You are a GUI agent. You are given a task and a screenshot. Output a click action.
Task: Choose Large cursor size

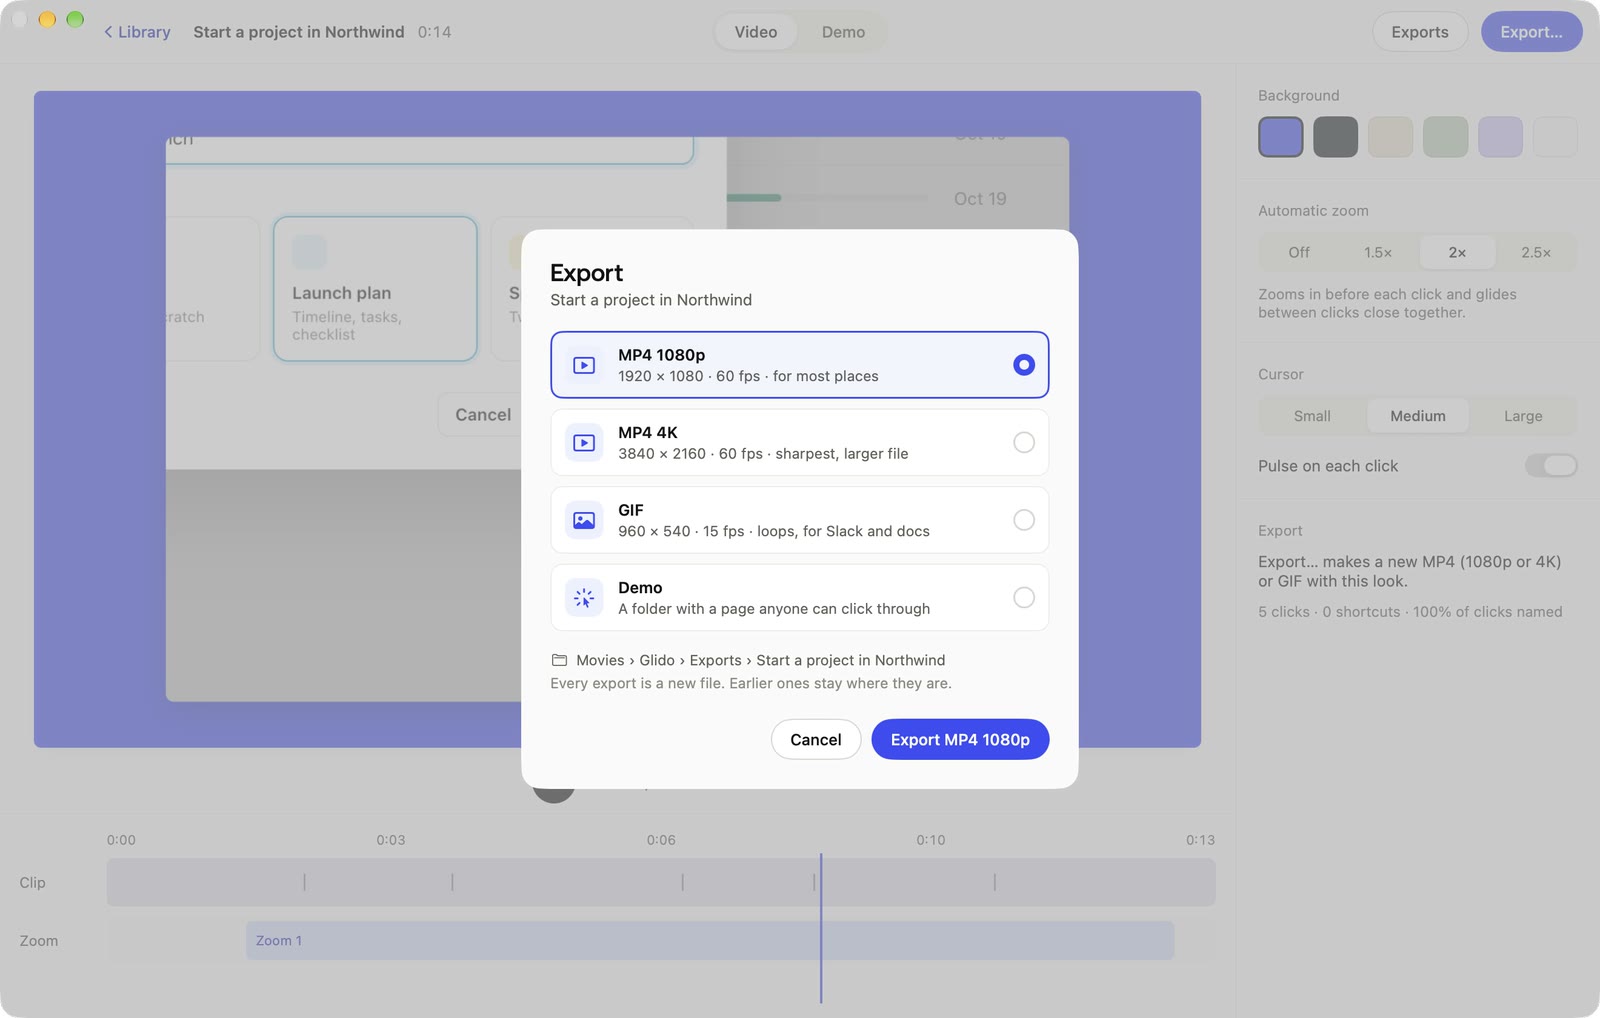(1523, 416)
